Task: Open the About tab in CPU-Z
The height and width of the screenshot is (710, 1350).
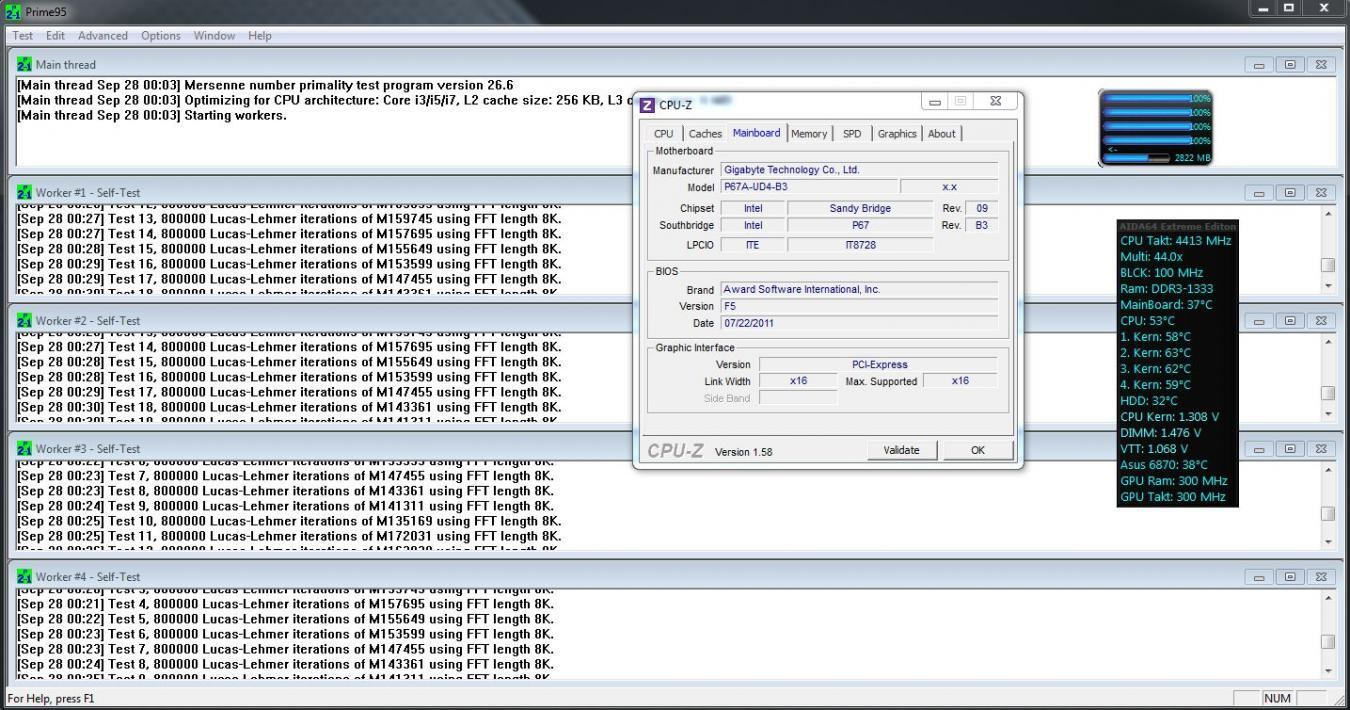Action: point(942,134)
